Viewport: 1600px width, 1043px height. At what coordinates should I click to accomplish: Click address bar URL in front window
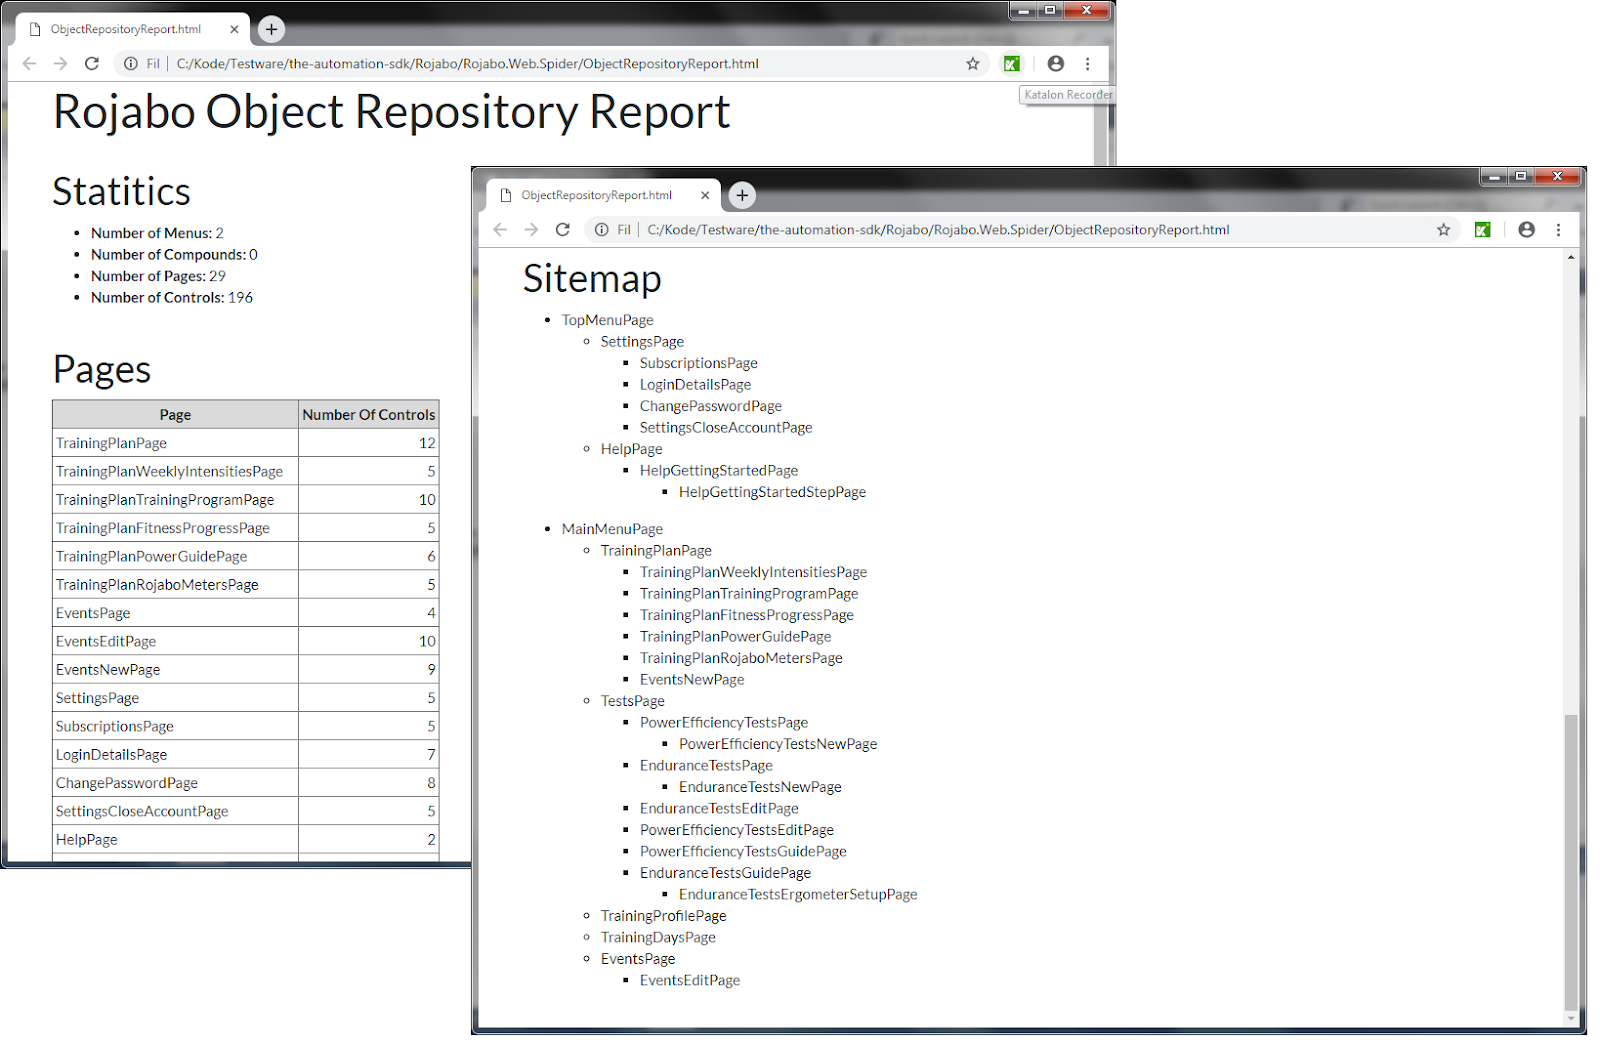(x=938, y=229)
